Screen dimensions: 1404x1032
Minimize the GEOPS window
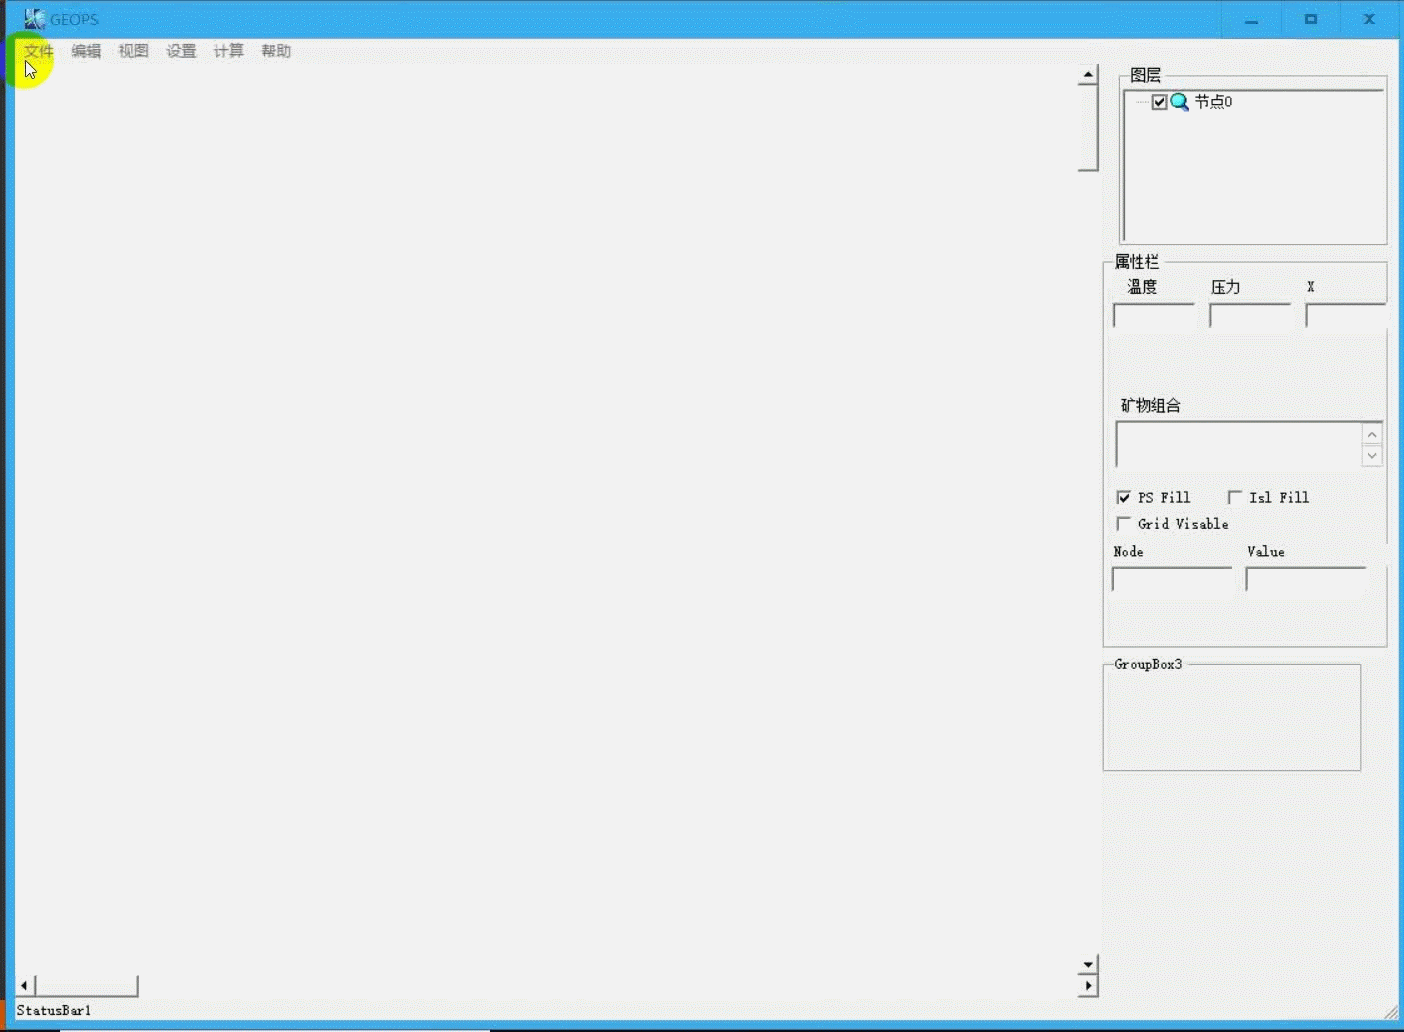pyautogui.click(x=1251, y=19)
